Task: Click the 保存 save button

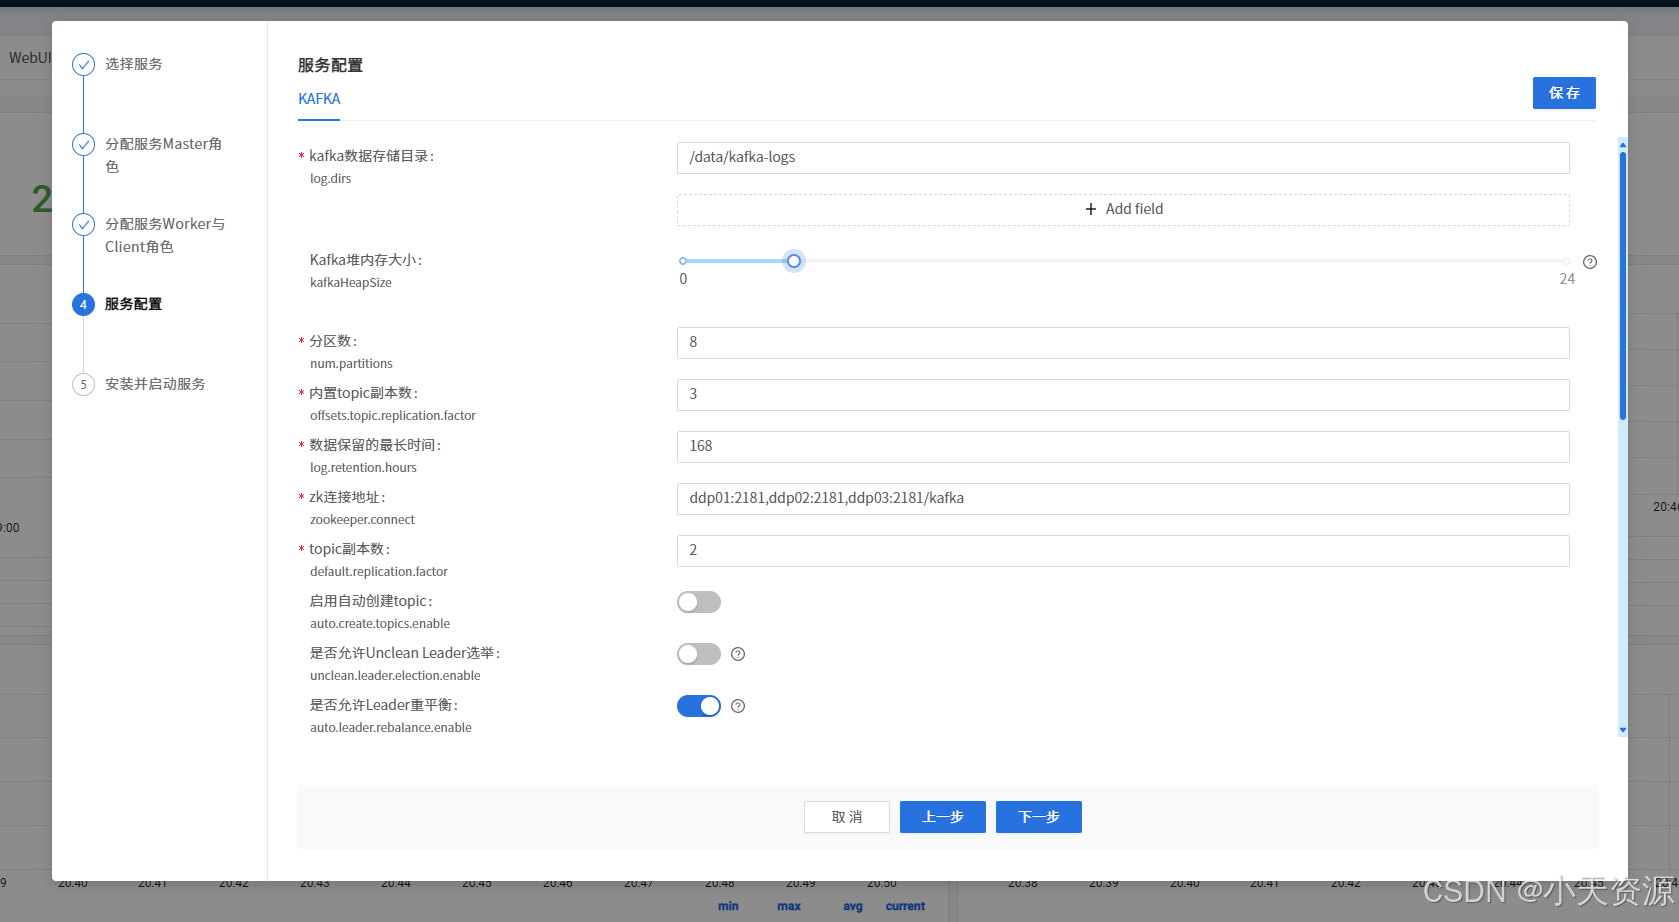Action: [x=1564, y=93]
